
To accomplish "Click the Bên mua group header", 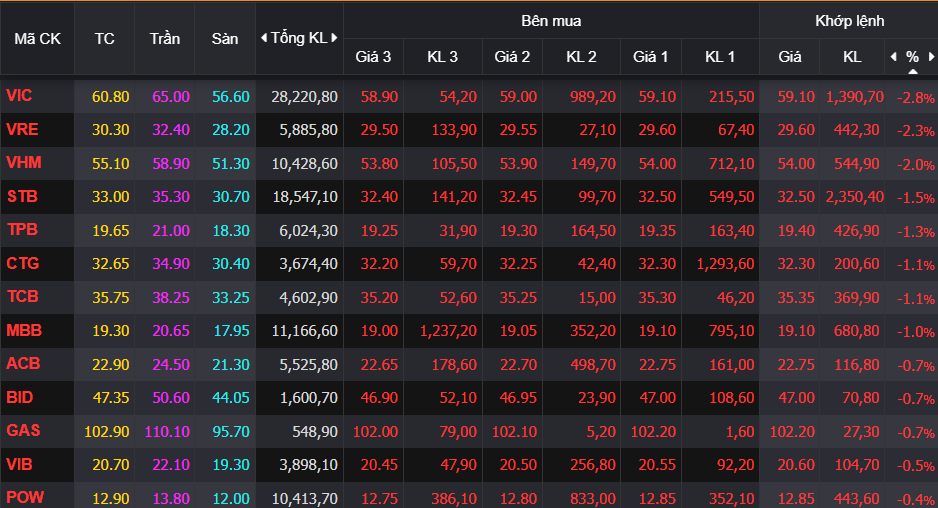I will coord(551,20).
